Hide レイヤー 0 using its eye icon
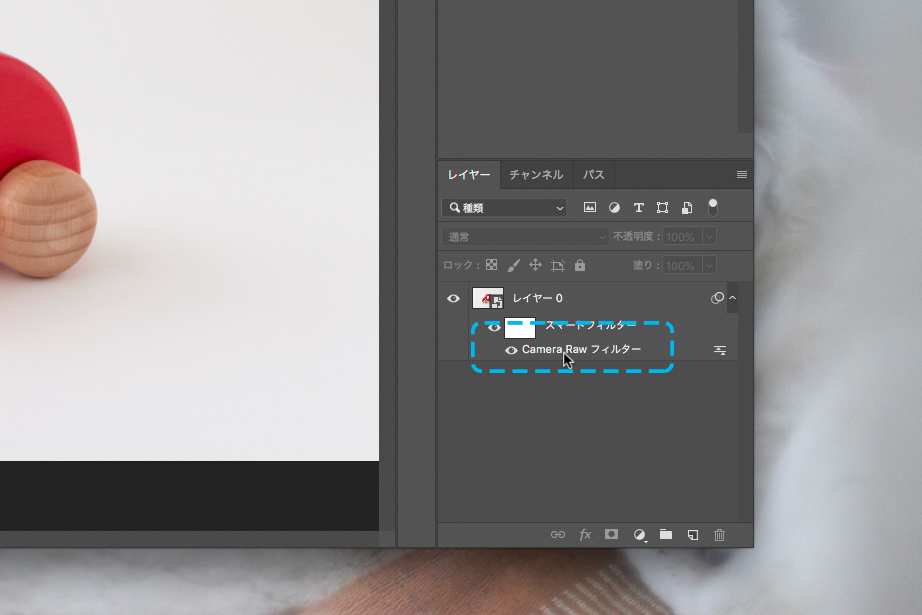922x615 pixels. point(453,298)
